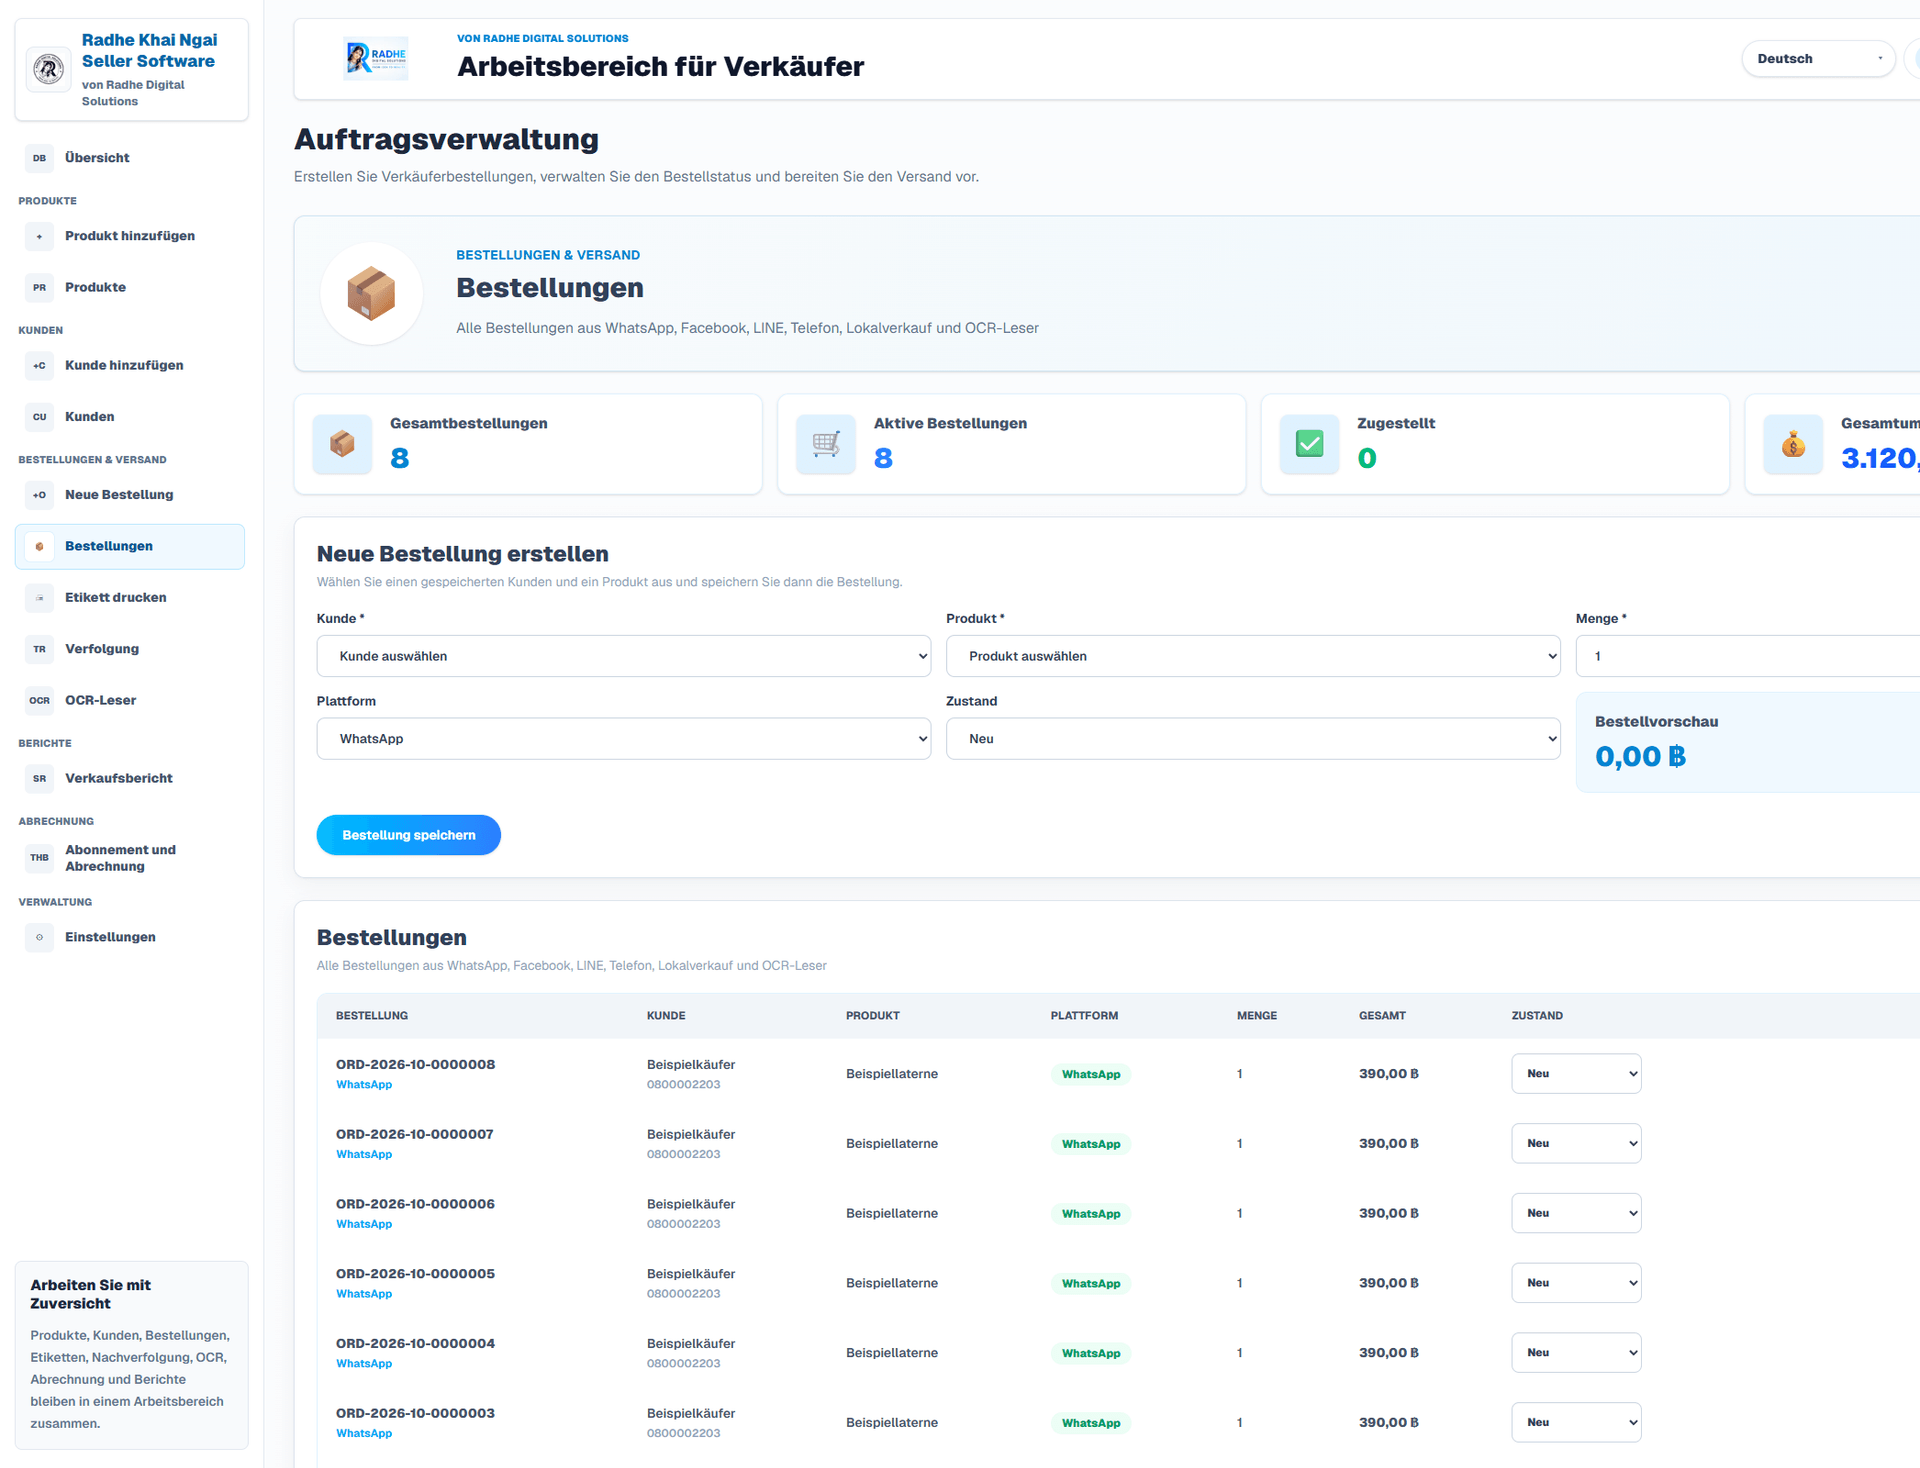Click the Bestellung speichern button
Viewport: 1920px width, 1468px height.
point(408,835)
